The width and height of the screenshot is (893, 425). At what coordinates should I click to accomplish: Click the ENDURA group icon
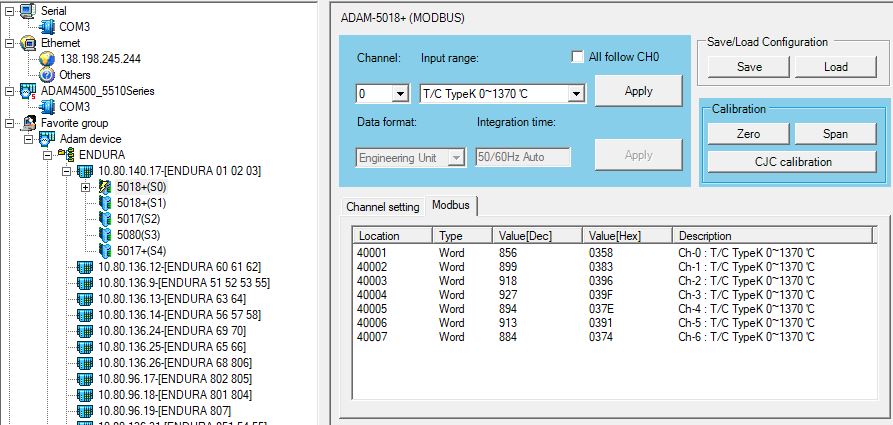[x=66, y=154]
